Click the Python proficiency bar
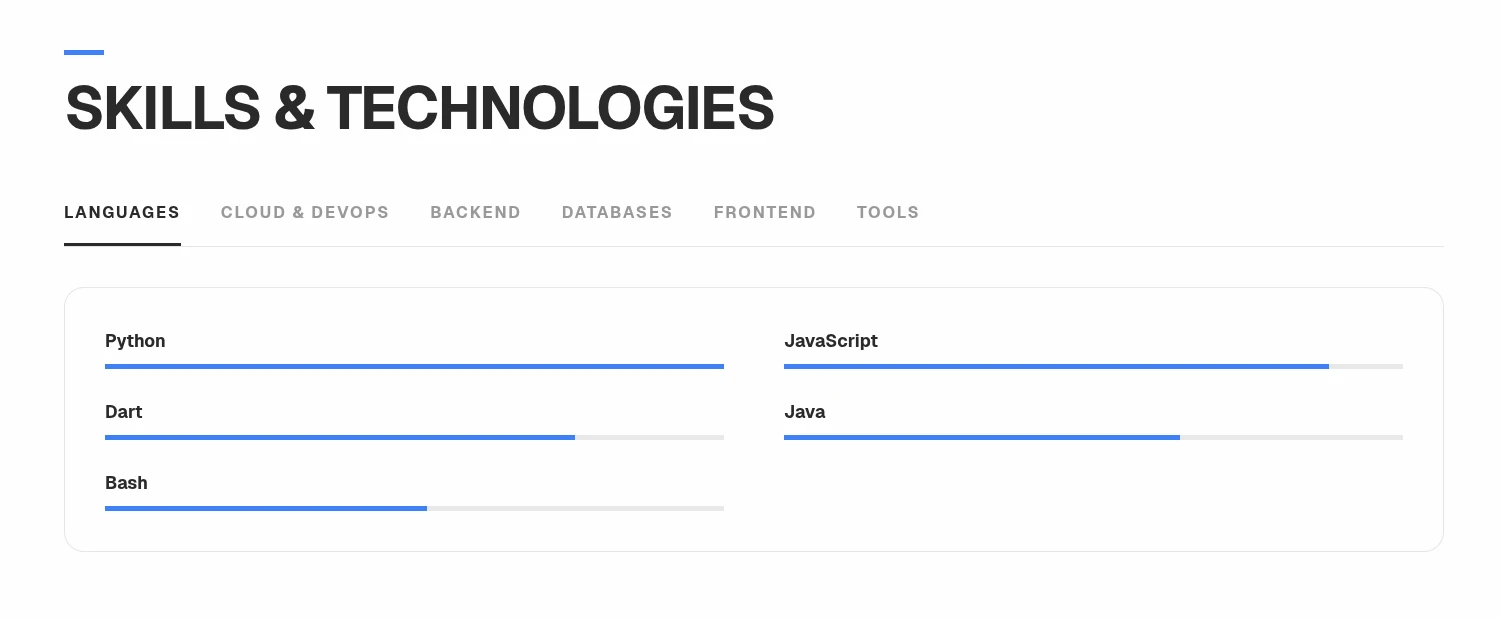 pos(414,367)
